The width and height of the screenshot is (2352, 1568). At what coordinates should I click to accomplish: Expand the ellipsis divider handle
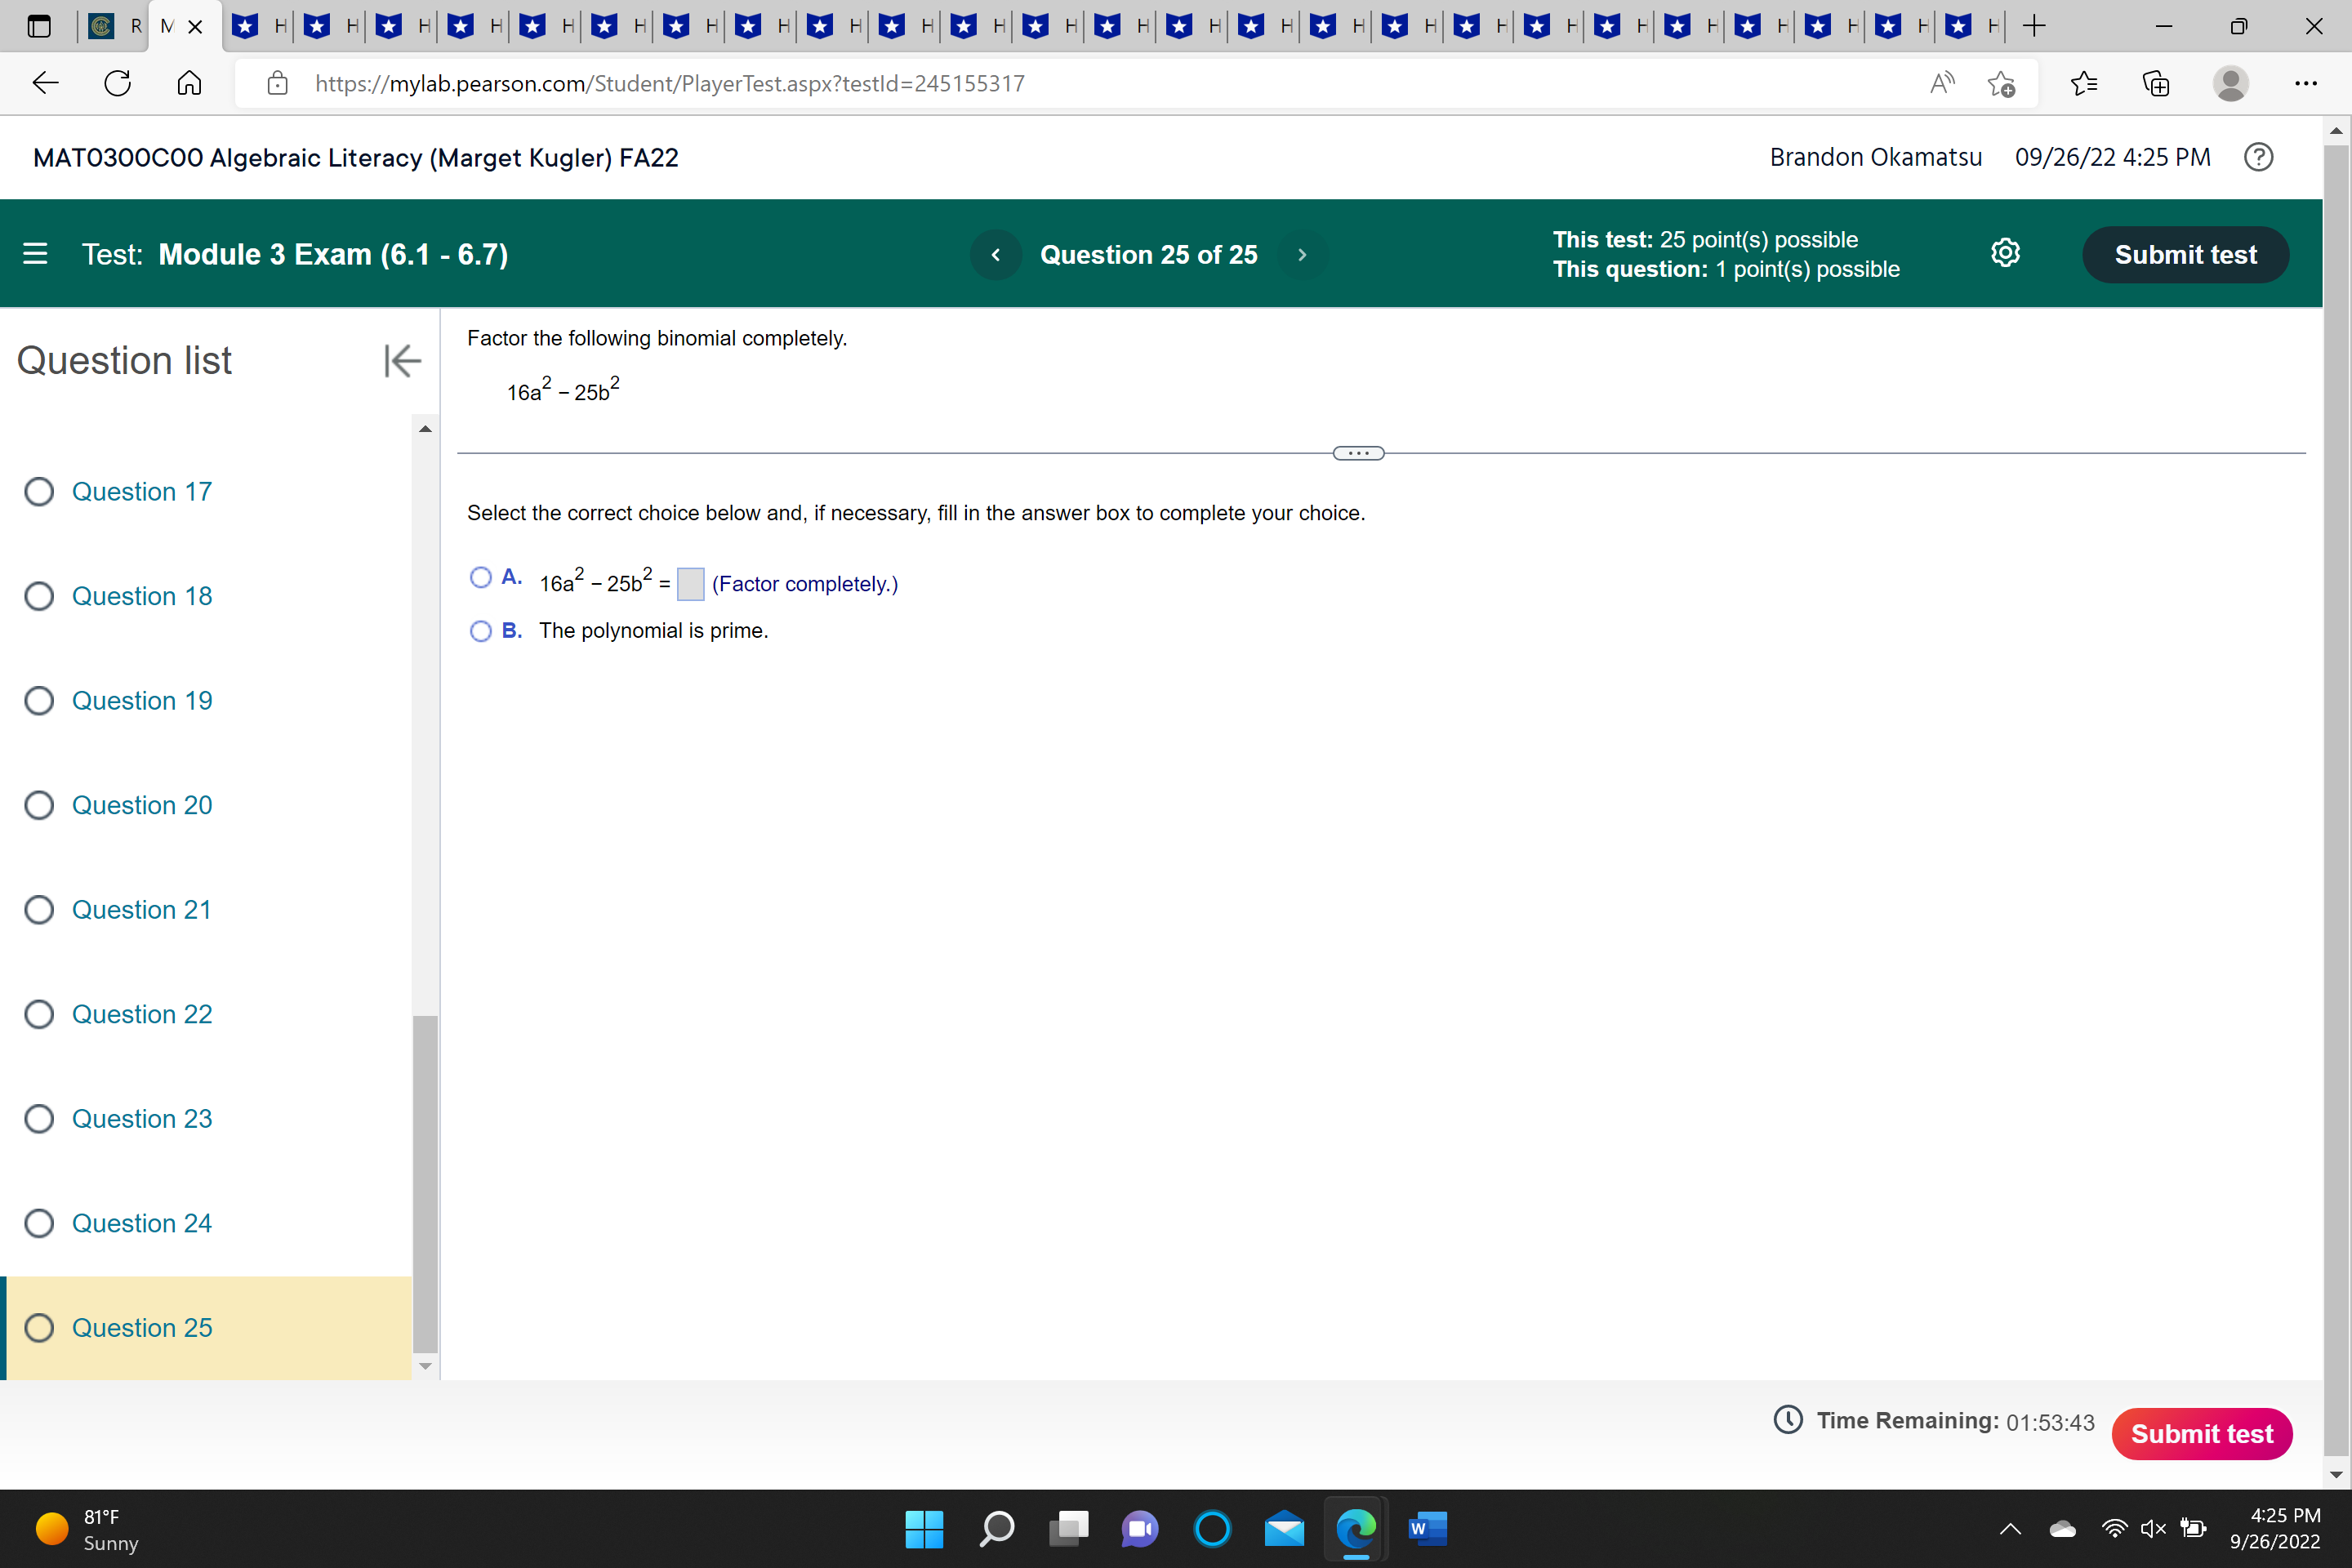tap(1358, 453)
